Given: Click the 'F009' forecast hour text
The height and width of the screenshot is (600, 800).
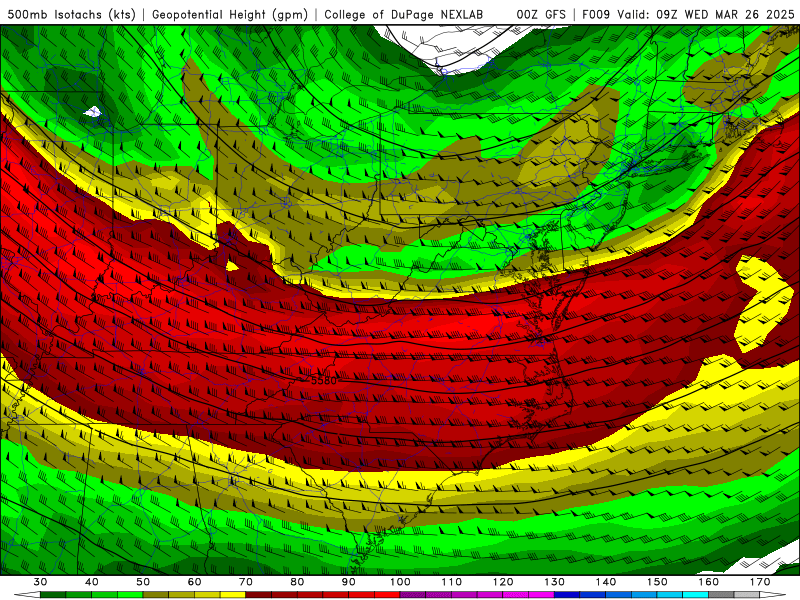Looking at the screenshot, I should coord(596,15).
